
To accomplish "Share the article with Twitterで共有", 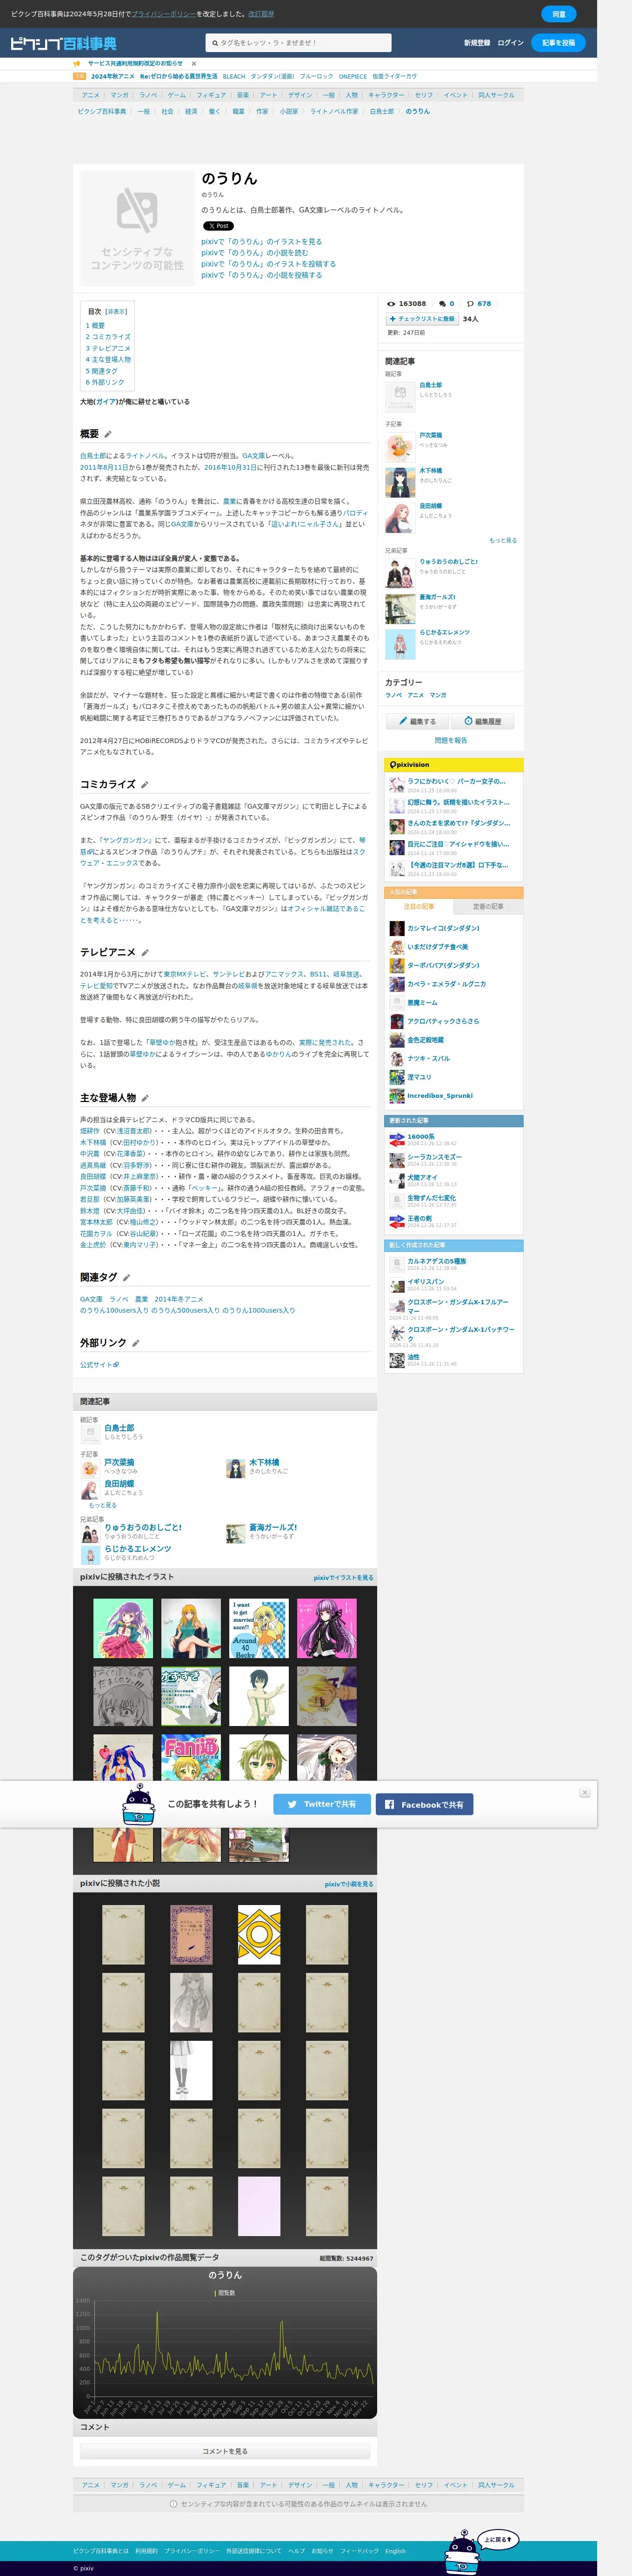I will [x=321, y=1804].
